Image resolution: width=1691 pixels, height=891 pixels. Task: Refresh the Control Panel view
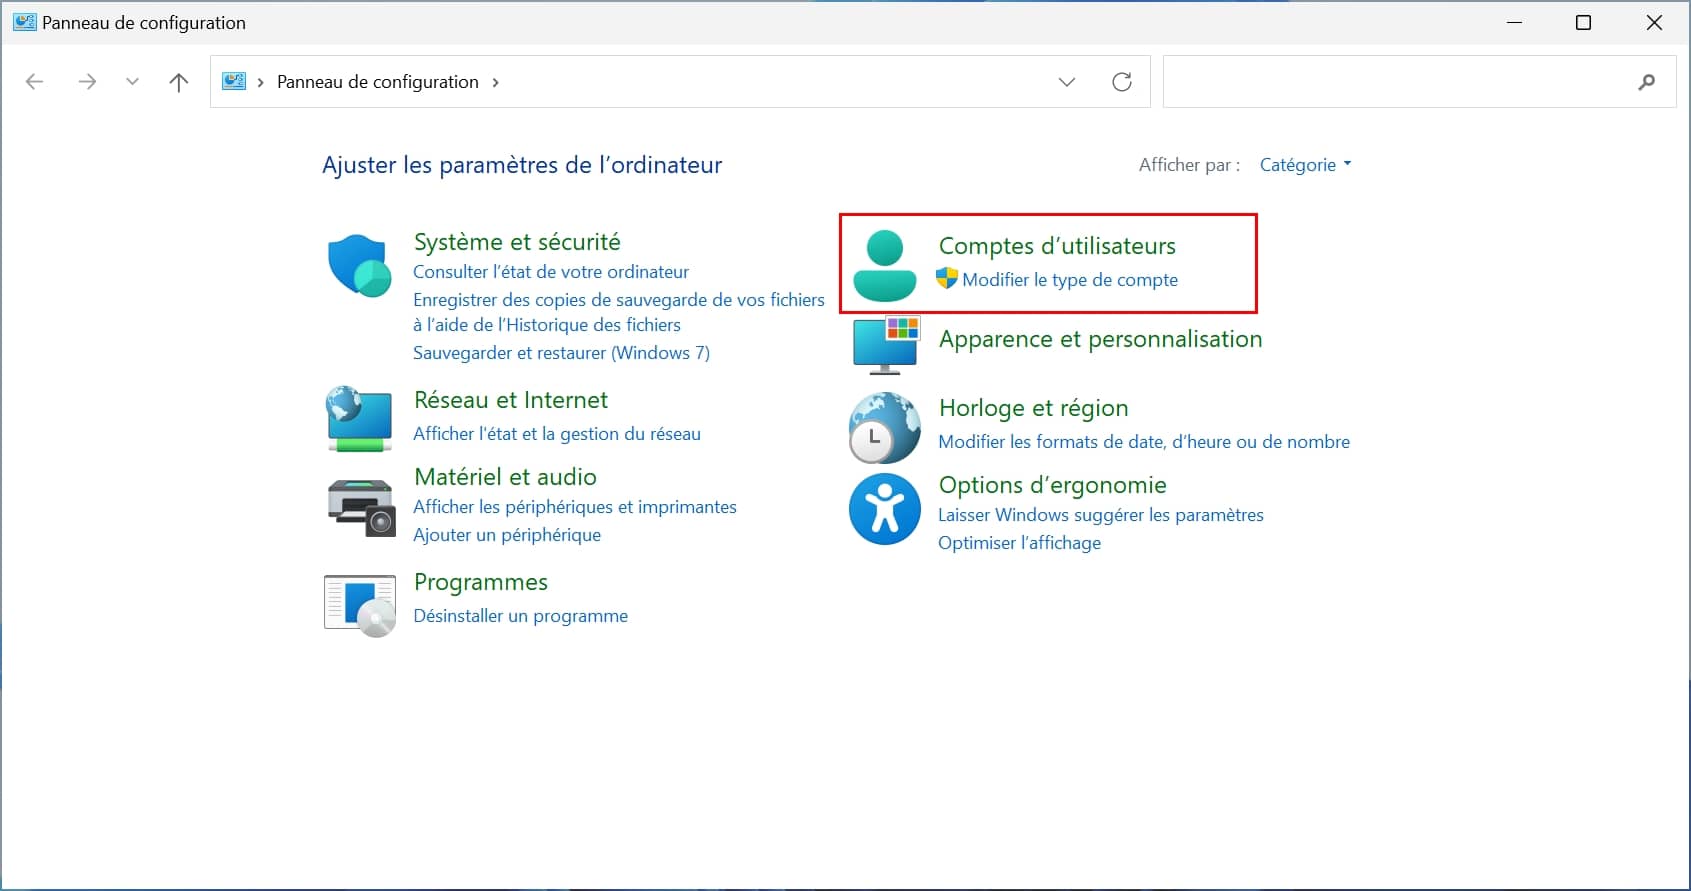[1122, 82]
